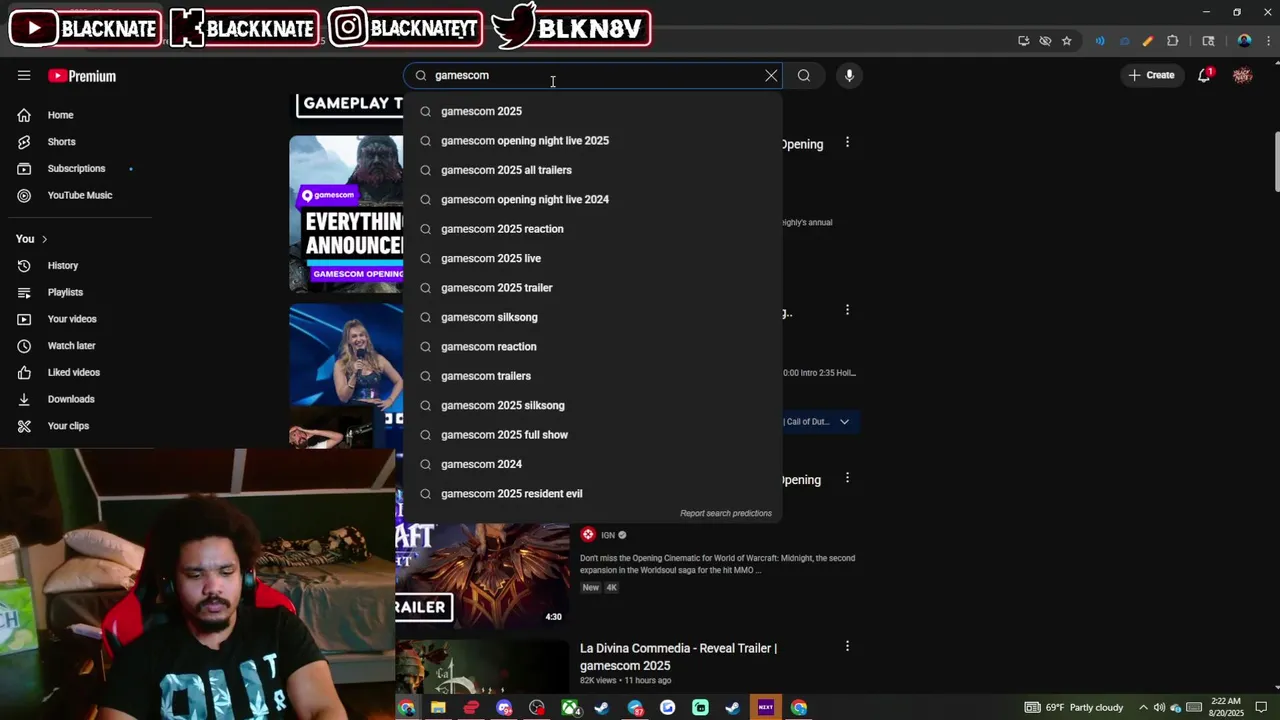The height and width of the screenshot is (720, 1280).
Task: Open the purple NEXT app on taskbar
Action: point(766,708)
